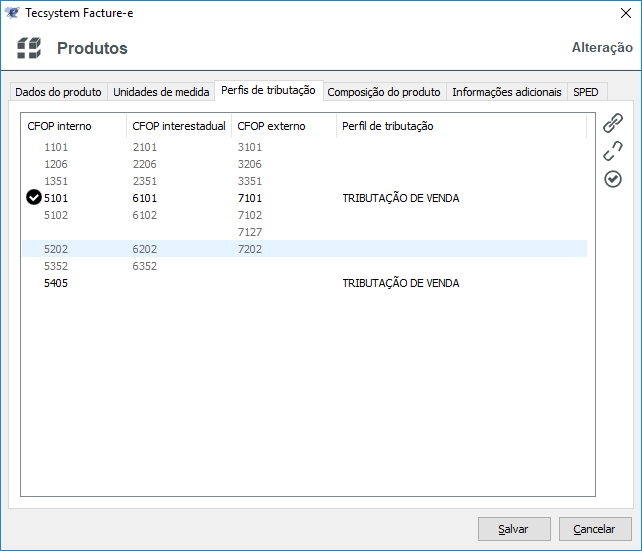Switch to Unidades de medida tab

click(161, 92)
